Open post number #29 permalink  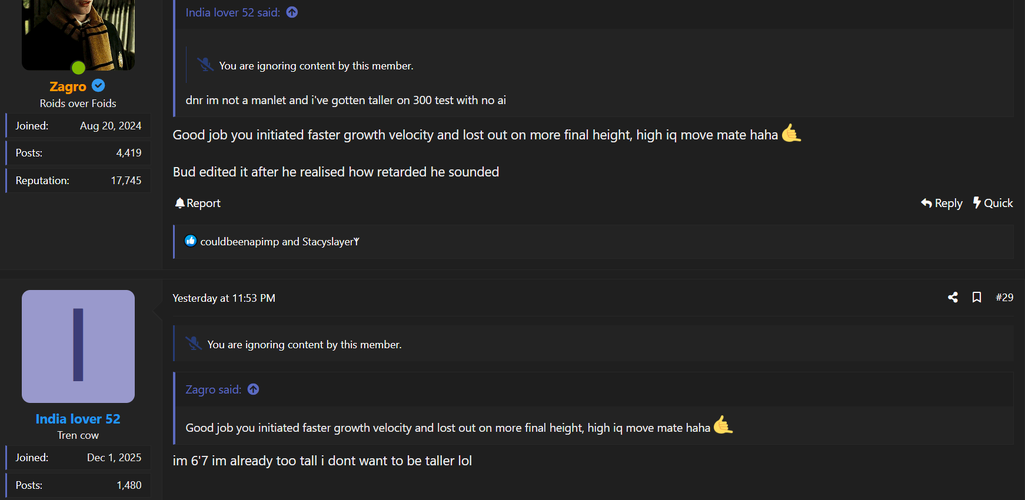click(x=1004, y=298)
